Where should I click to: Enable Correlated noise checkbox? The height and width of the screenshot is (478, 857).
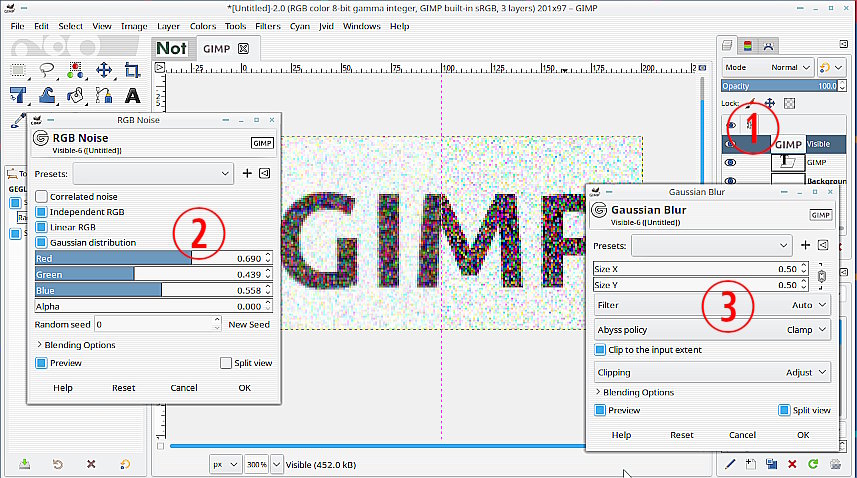[x=42, y=196]
